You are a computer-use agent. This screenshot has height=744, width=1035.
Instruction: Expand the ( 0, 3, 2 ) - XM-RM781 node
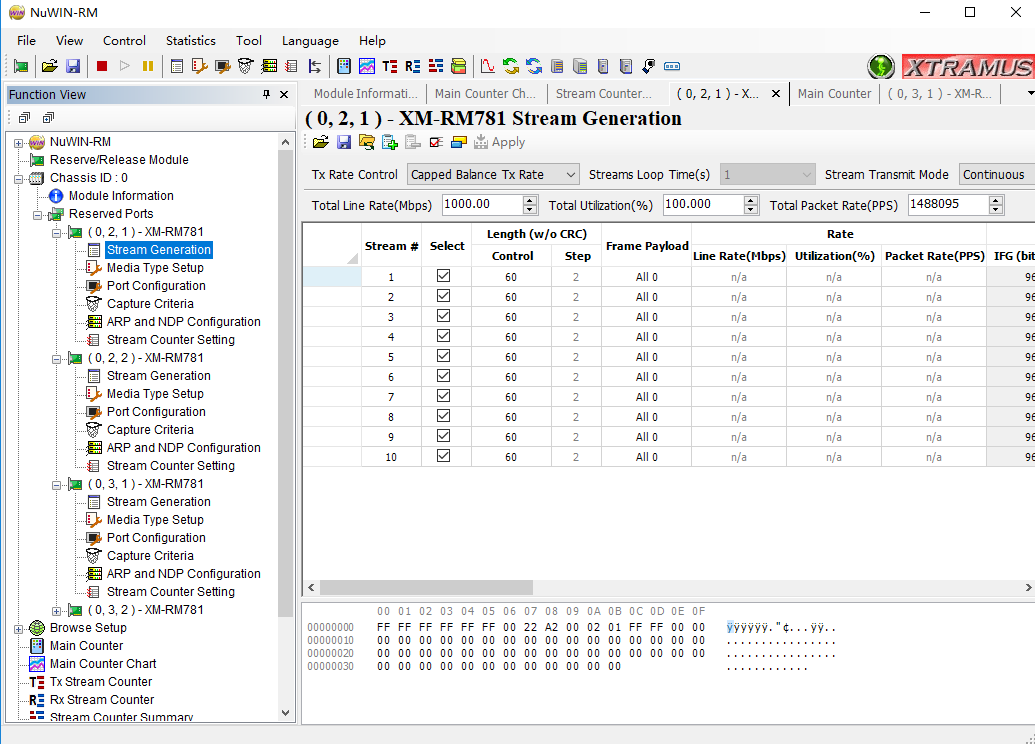click(57, 611)
